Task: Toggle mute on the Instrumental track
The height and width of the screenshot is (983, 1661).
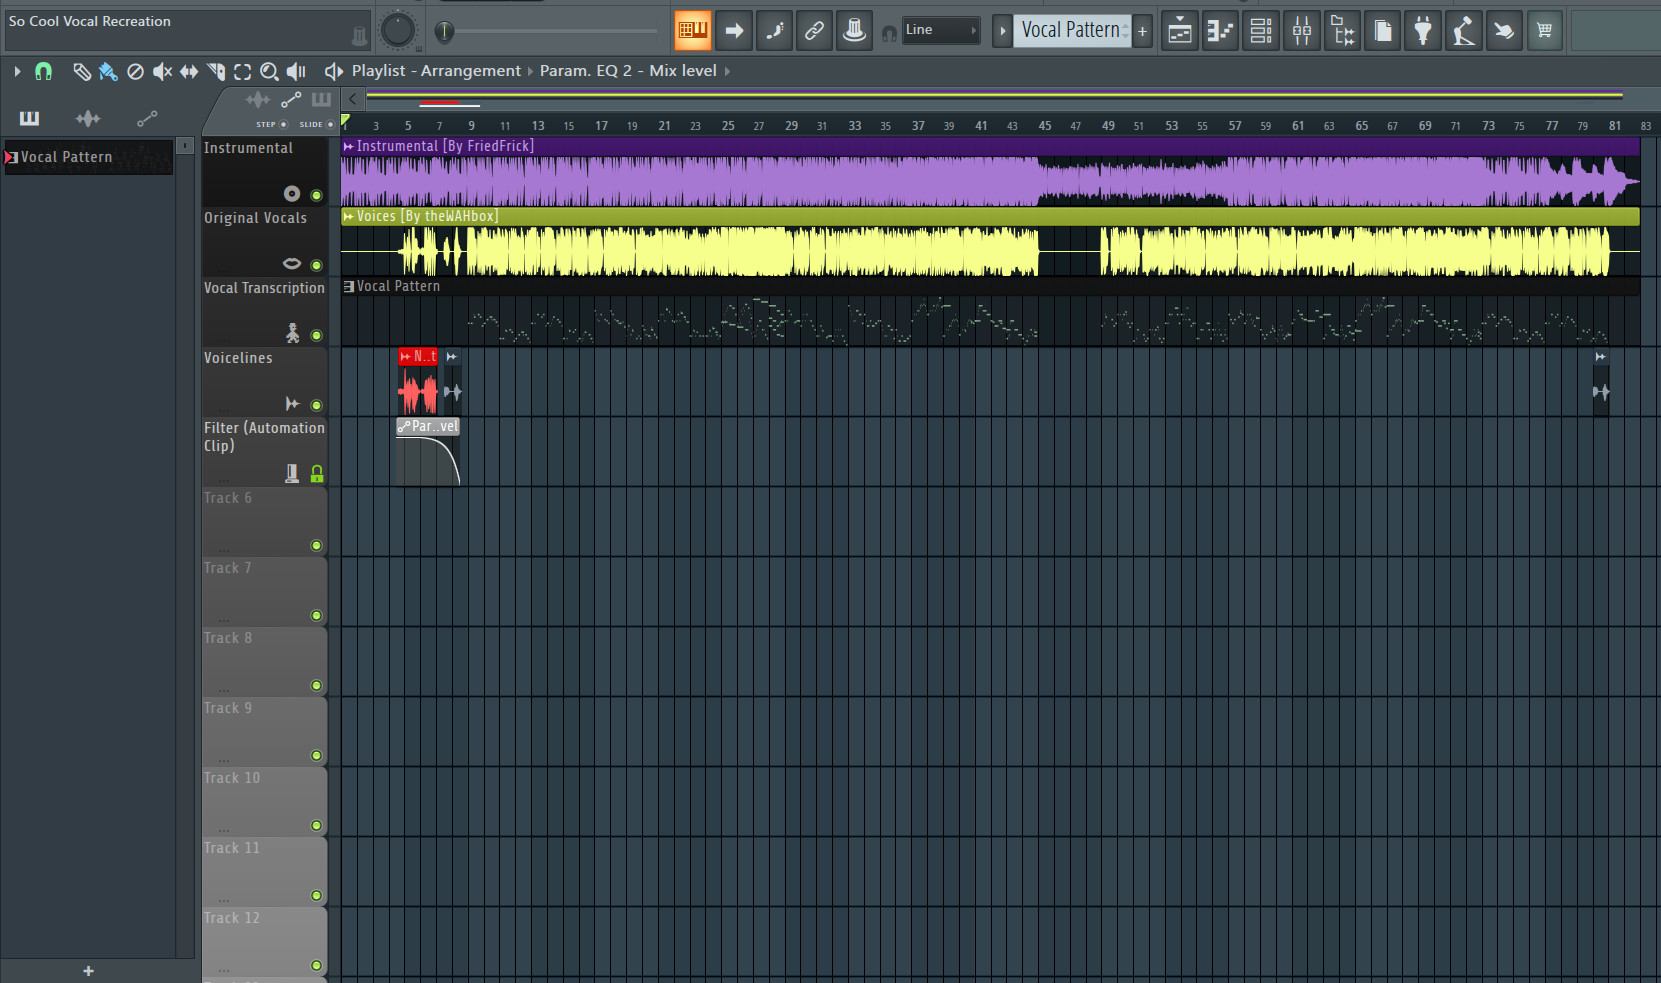Action: pyautogui.click(x=316, y=193)
